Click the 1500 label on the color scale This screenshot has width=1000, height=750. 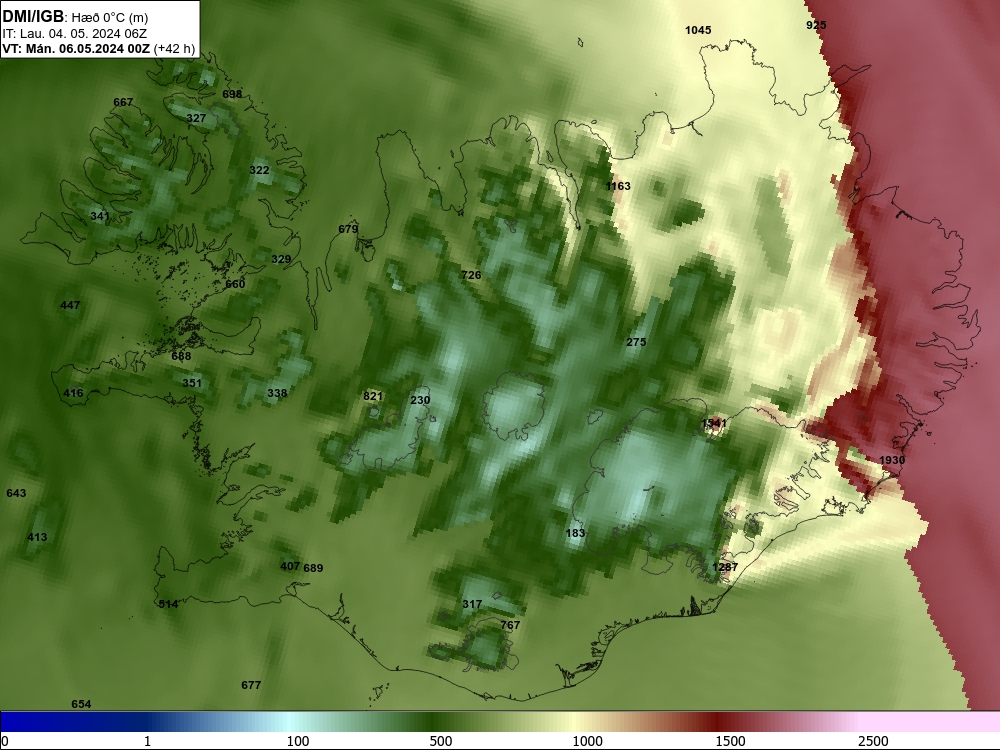(730, 741)
